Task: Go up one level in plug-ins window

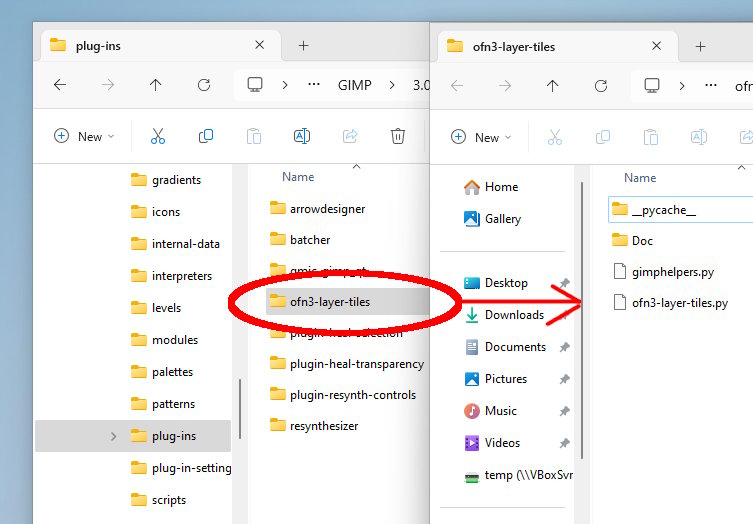Action: click(156, 85)
